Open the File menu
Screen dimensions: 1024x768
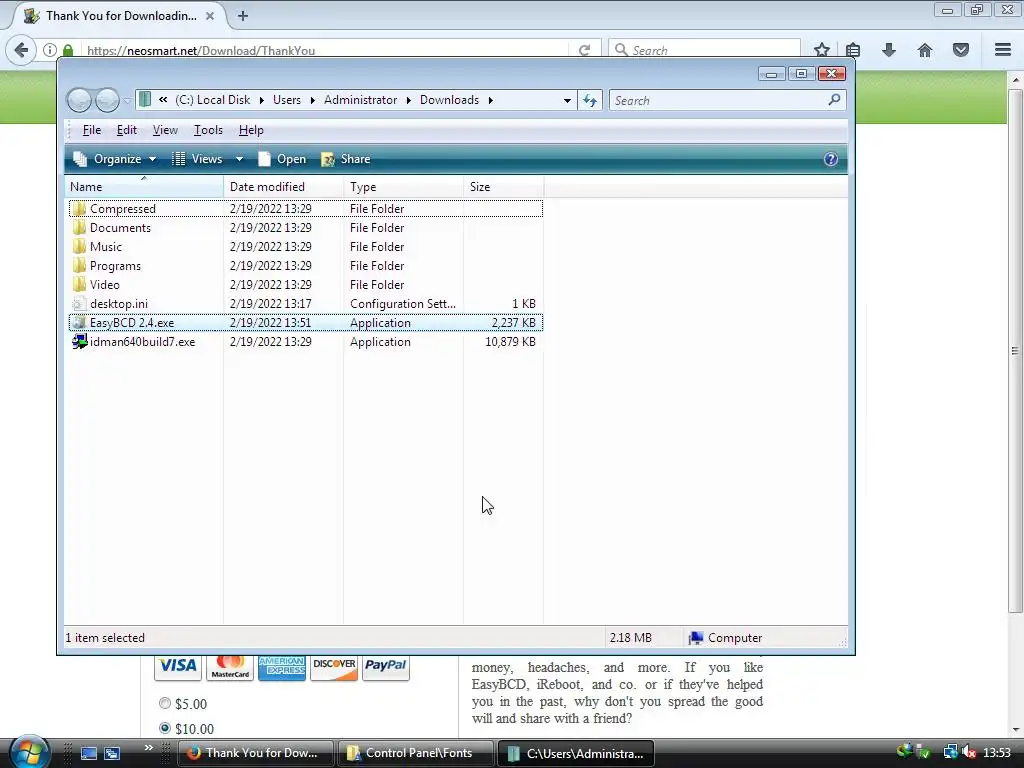pyautogui.click(x=91, y=130)
